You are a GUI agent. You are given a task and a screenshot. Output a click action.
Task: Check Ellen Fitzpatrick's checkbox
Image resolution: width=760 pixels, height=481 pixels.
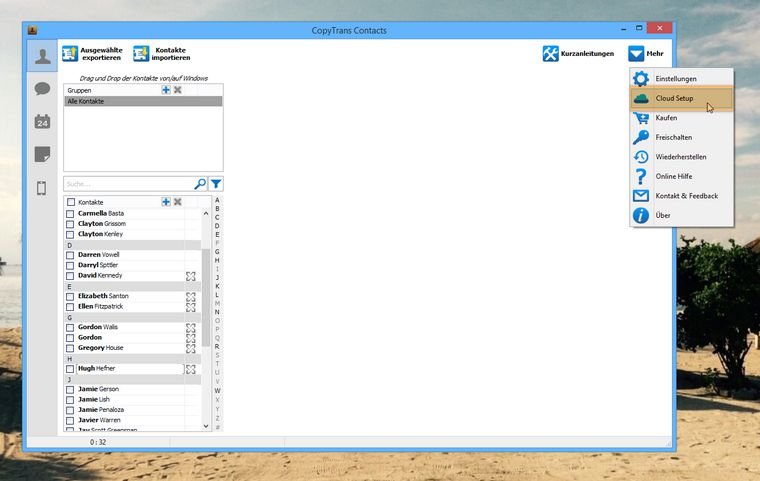point(70,307)
